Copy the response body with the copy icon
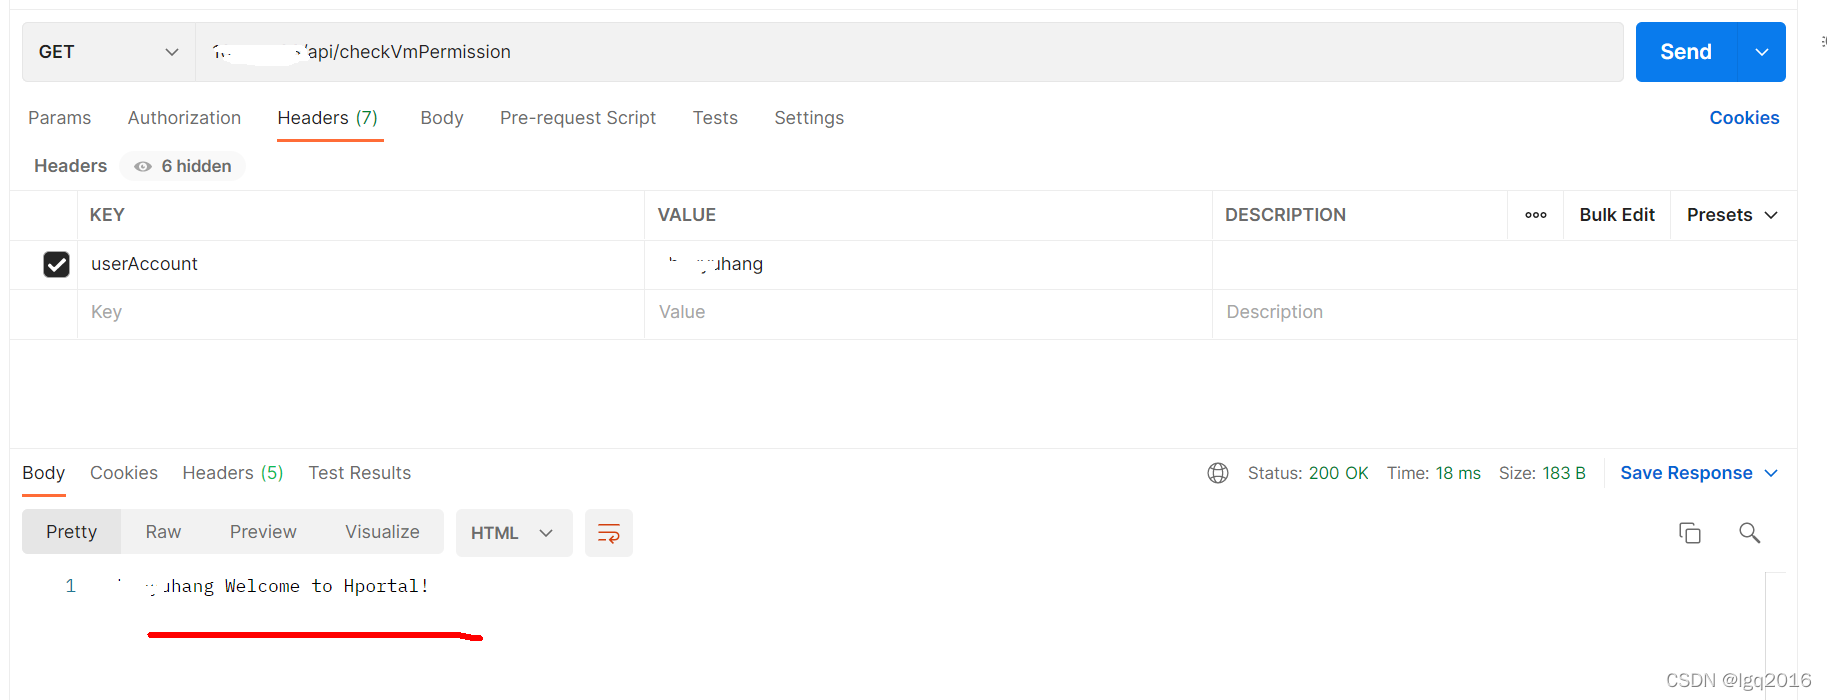Viewport: 1827px width, 700px height. [1689, 533]
